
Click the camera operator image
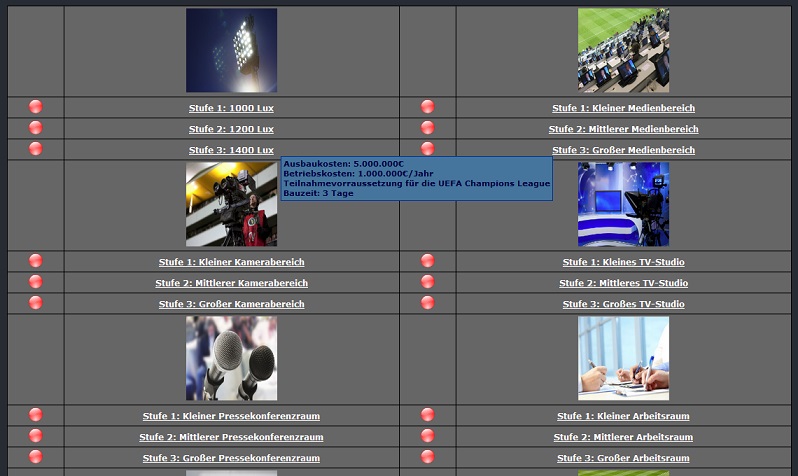point(231,204)
